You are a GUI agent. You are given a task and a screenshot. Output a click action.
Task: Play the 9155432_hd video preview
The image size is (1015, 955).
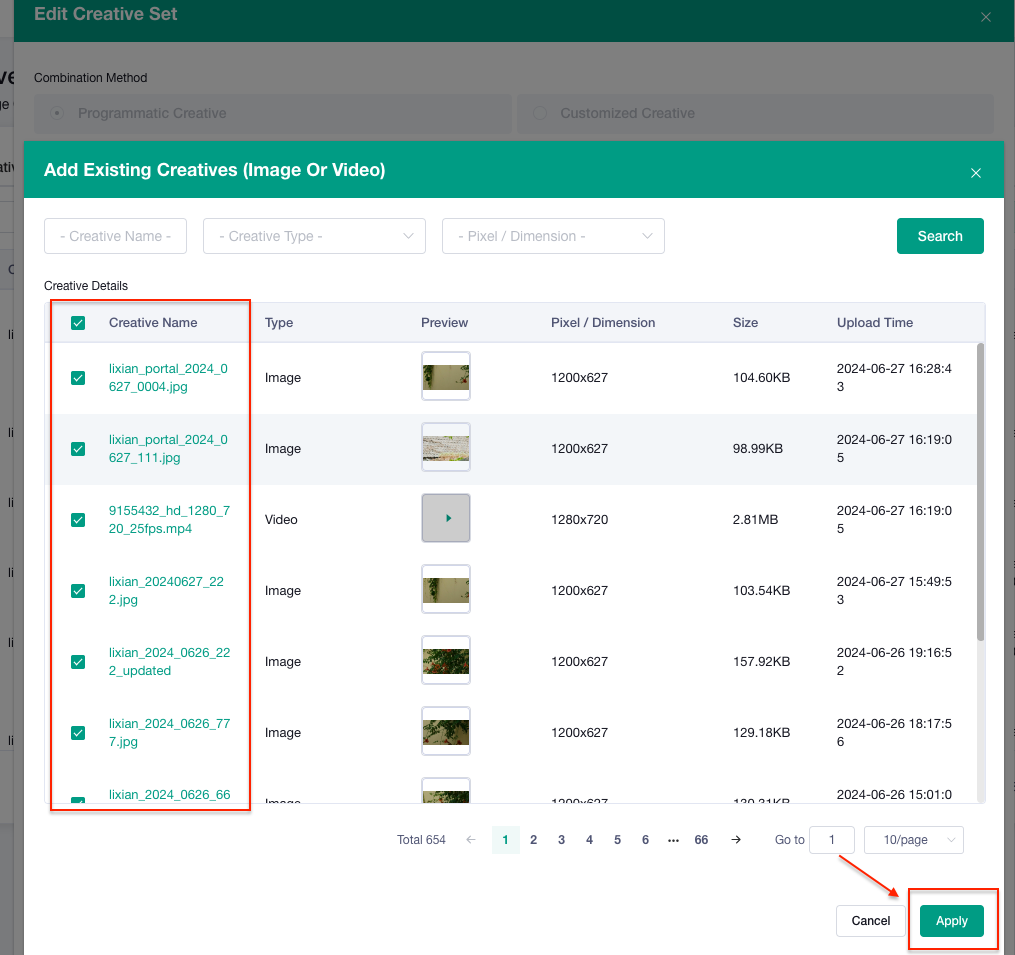point(446,518)
